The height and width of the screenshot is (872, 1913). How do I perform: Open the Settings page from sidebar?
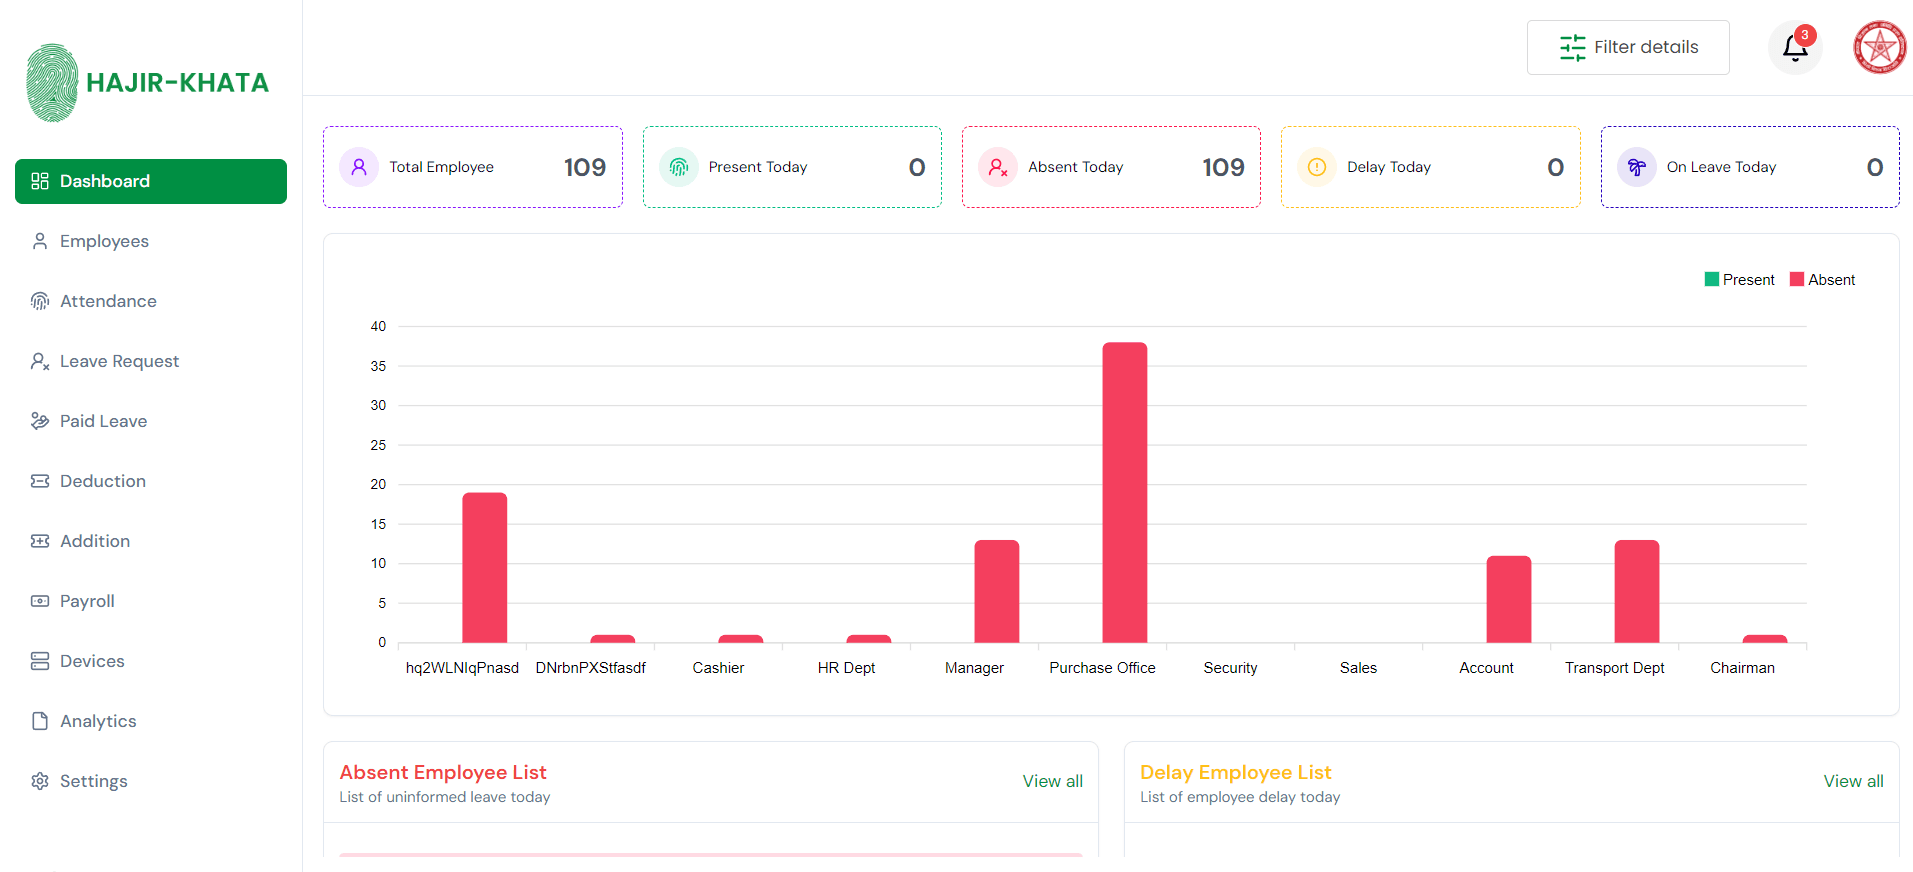(93, 781)
